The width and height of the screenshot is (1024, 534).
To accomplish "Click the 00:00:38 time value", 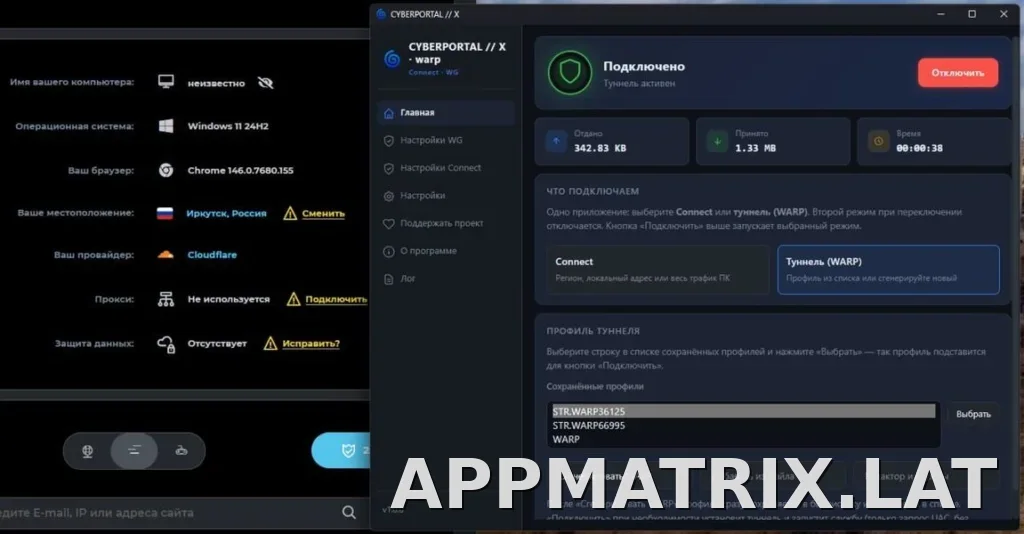I will (x=920, y=148).
